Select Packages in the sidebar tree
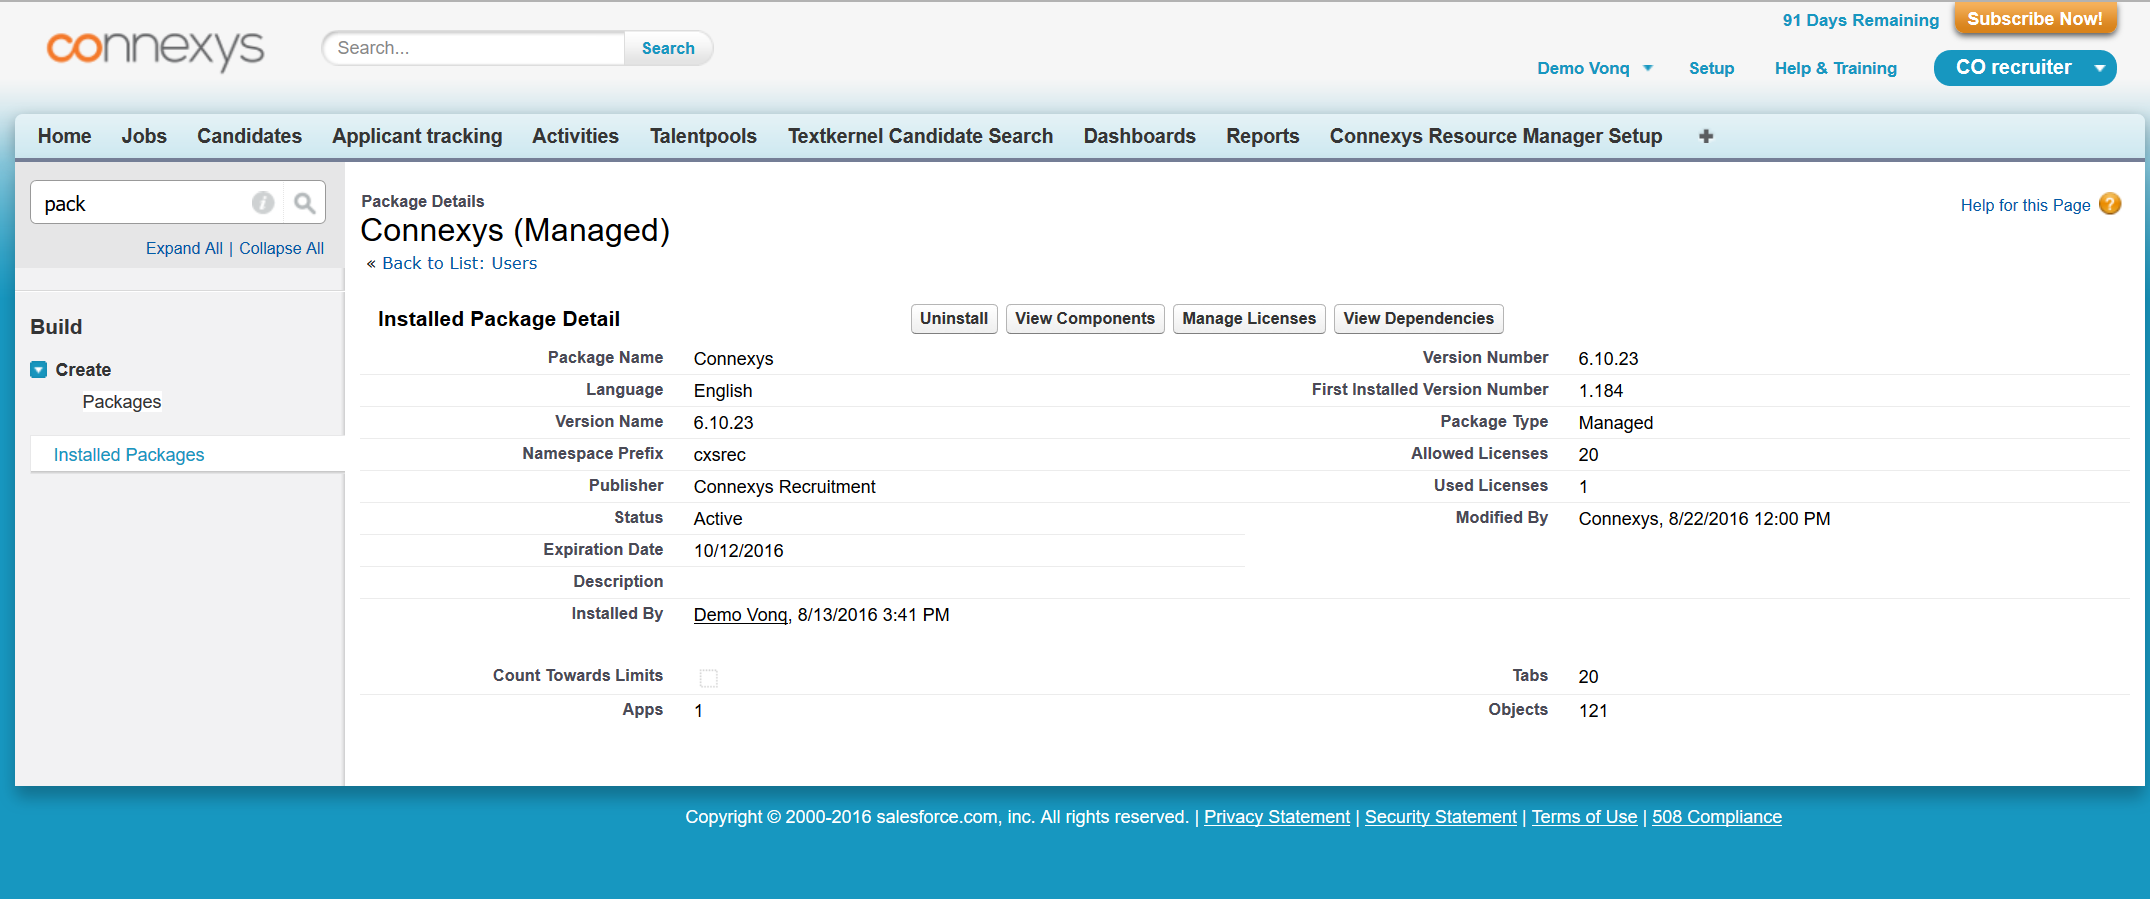The height and width of the screenshot is (899, 2150). pyautogui.click(x=122, y=402)
